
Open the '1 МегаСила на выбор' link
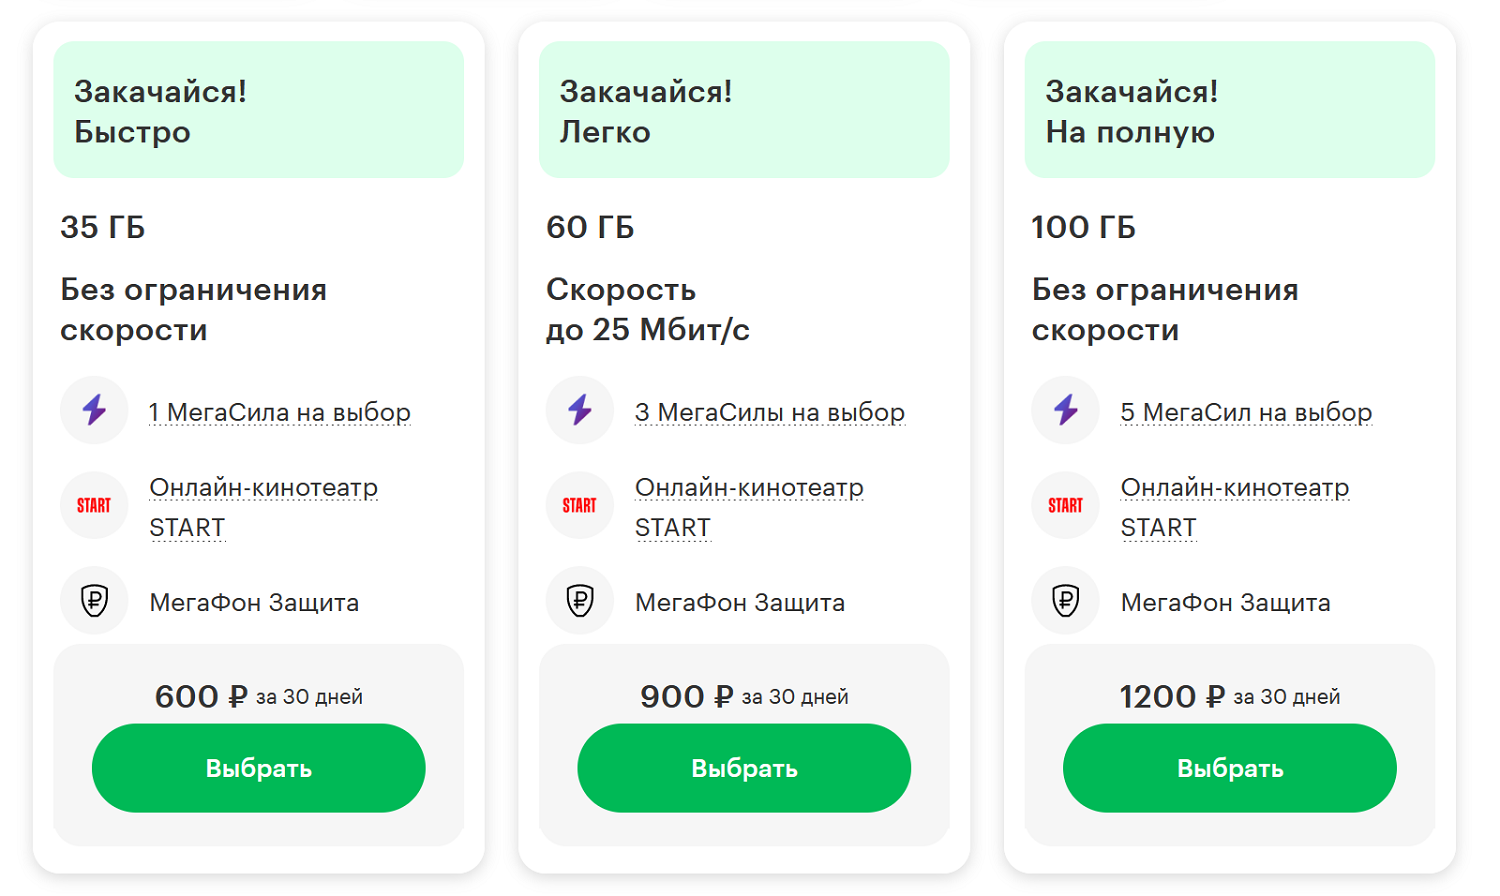coord(280,412)
